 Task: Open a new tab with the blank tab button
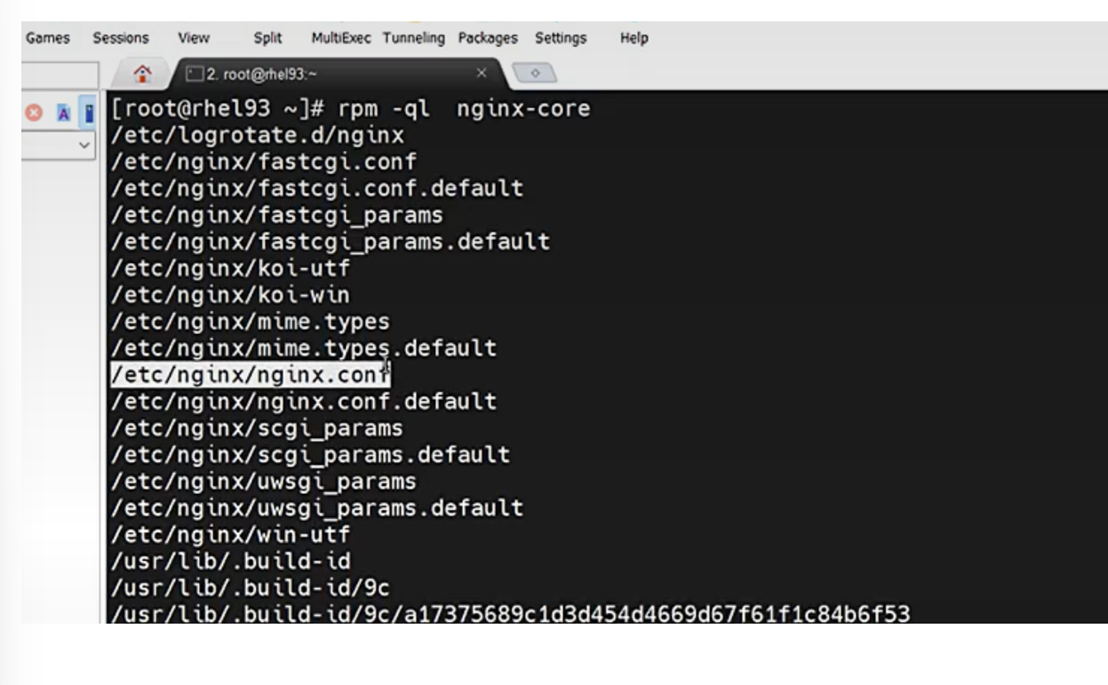pos(535,73)
